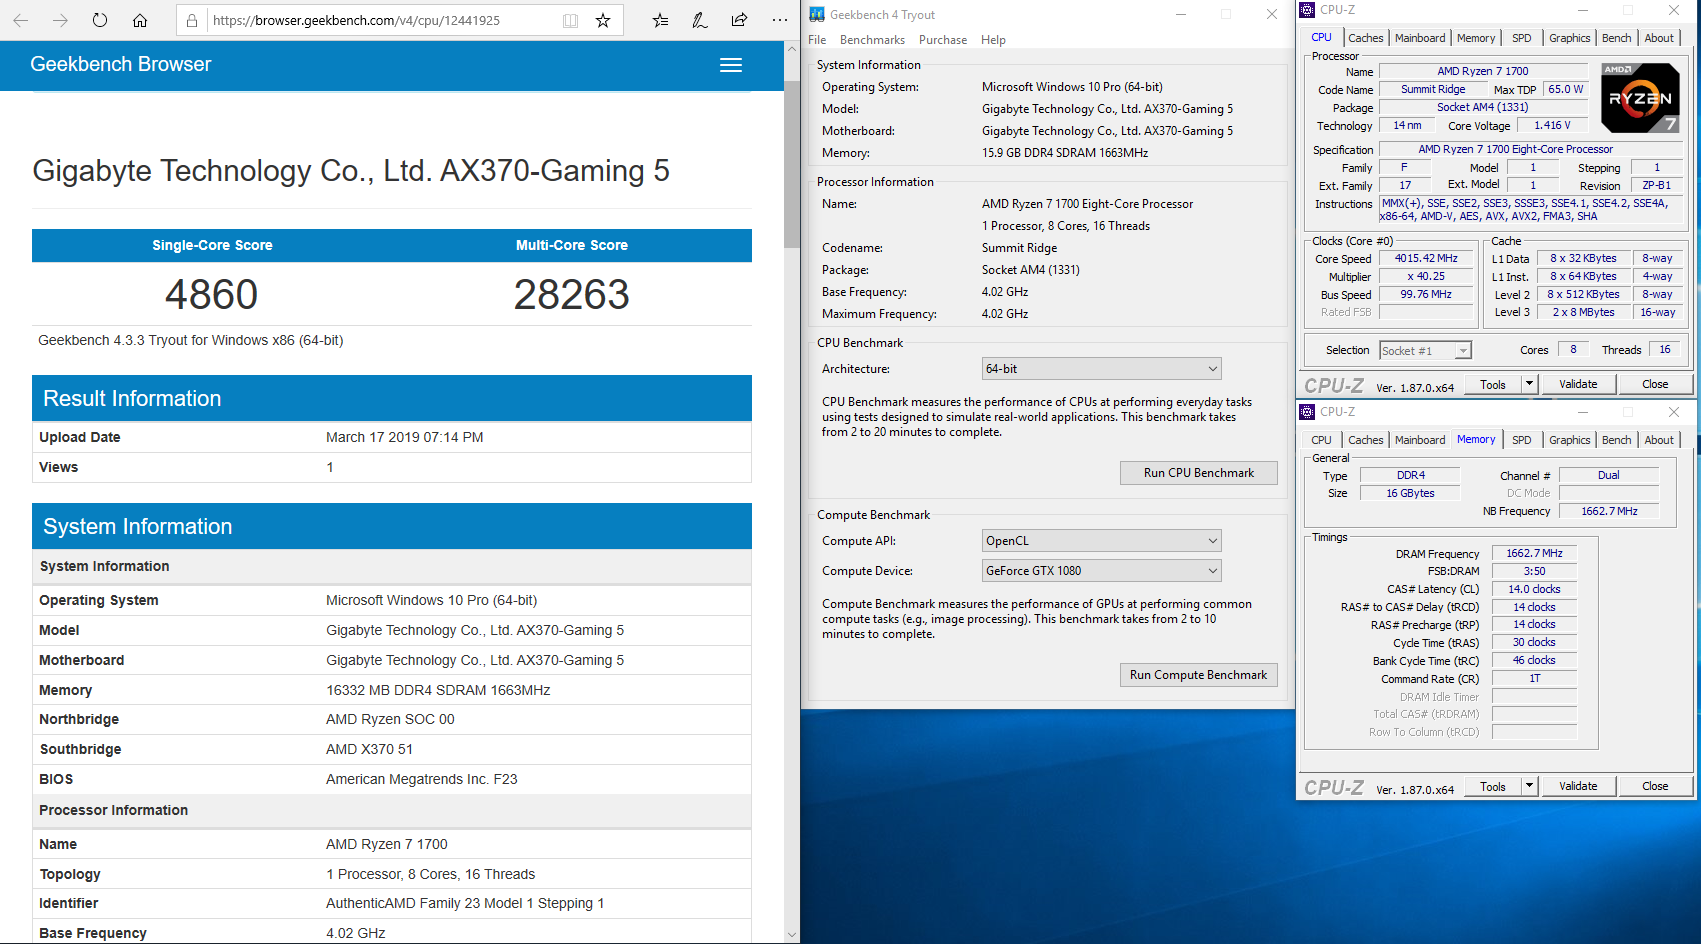
Task: Select the Upload Date March 17 2019 value
Action: point(405,437)
